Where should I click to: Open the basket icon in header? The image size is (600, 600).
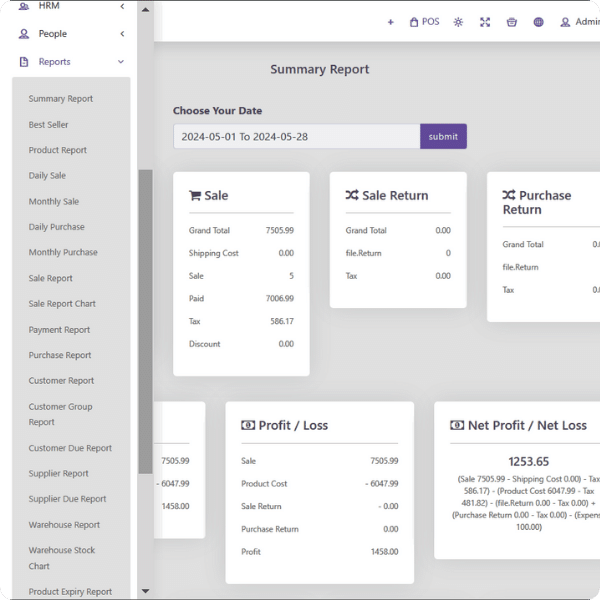pyautogui.click(x=512, y=22)
